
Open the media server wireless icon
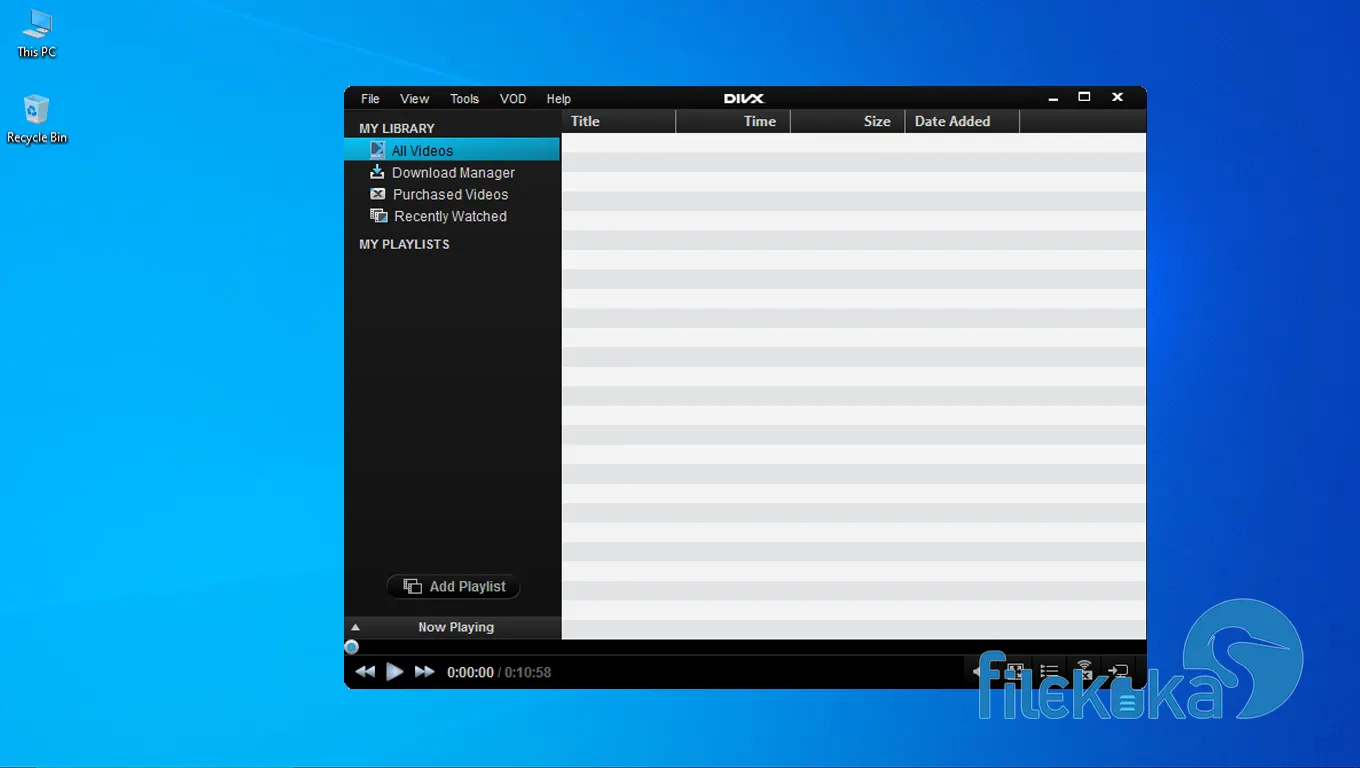[1084, 671]
